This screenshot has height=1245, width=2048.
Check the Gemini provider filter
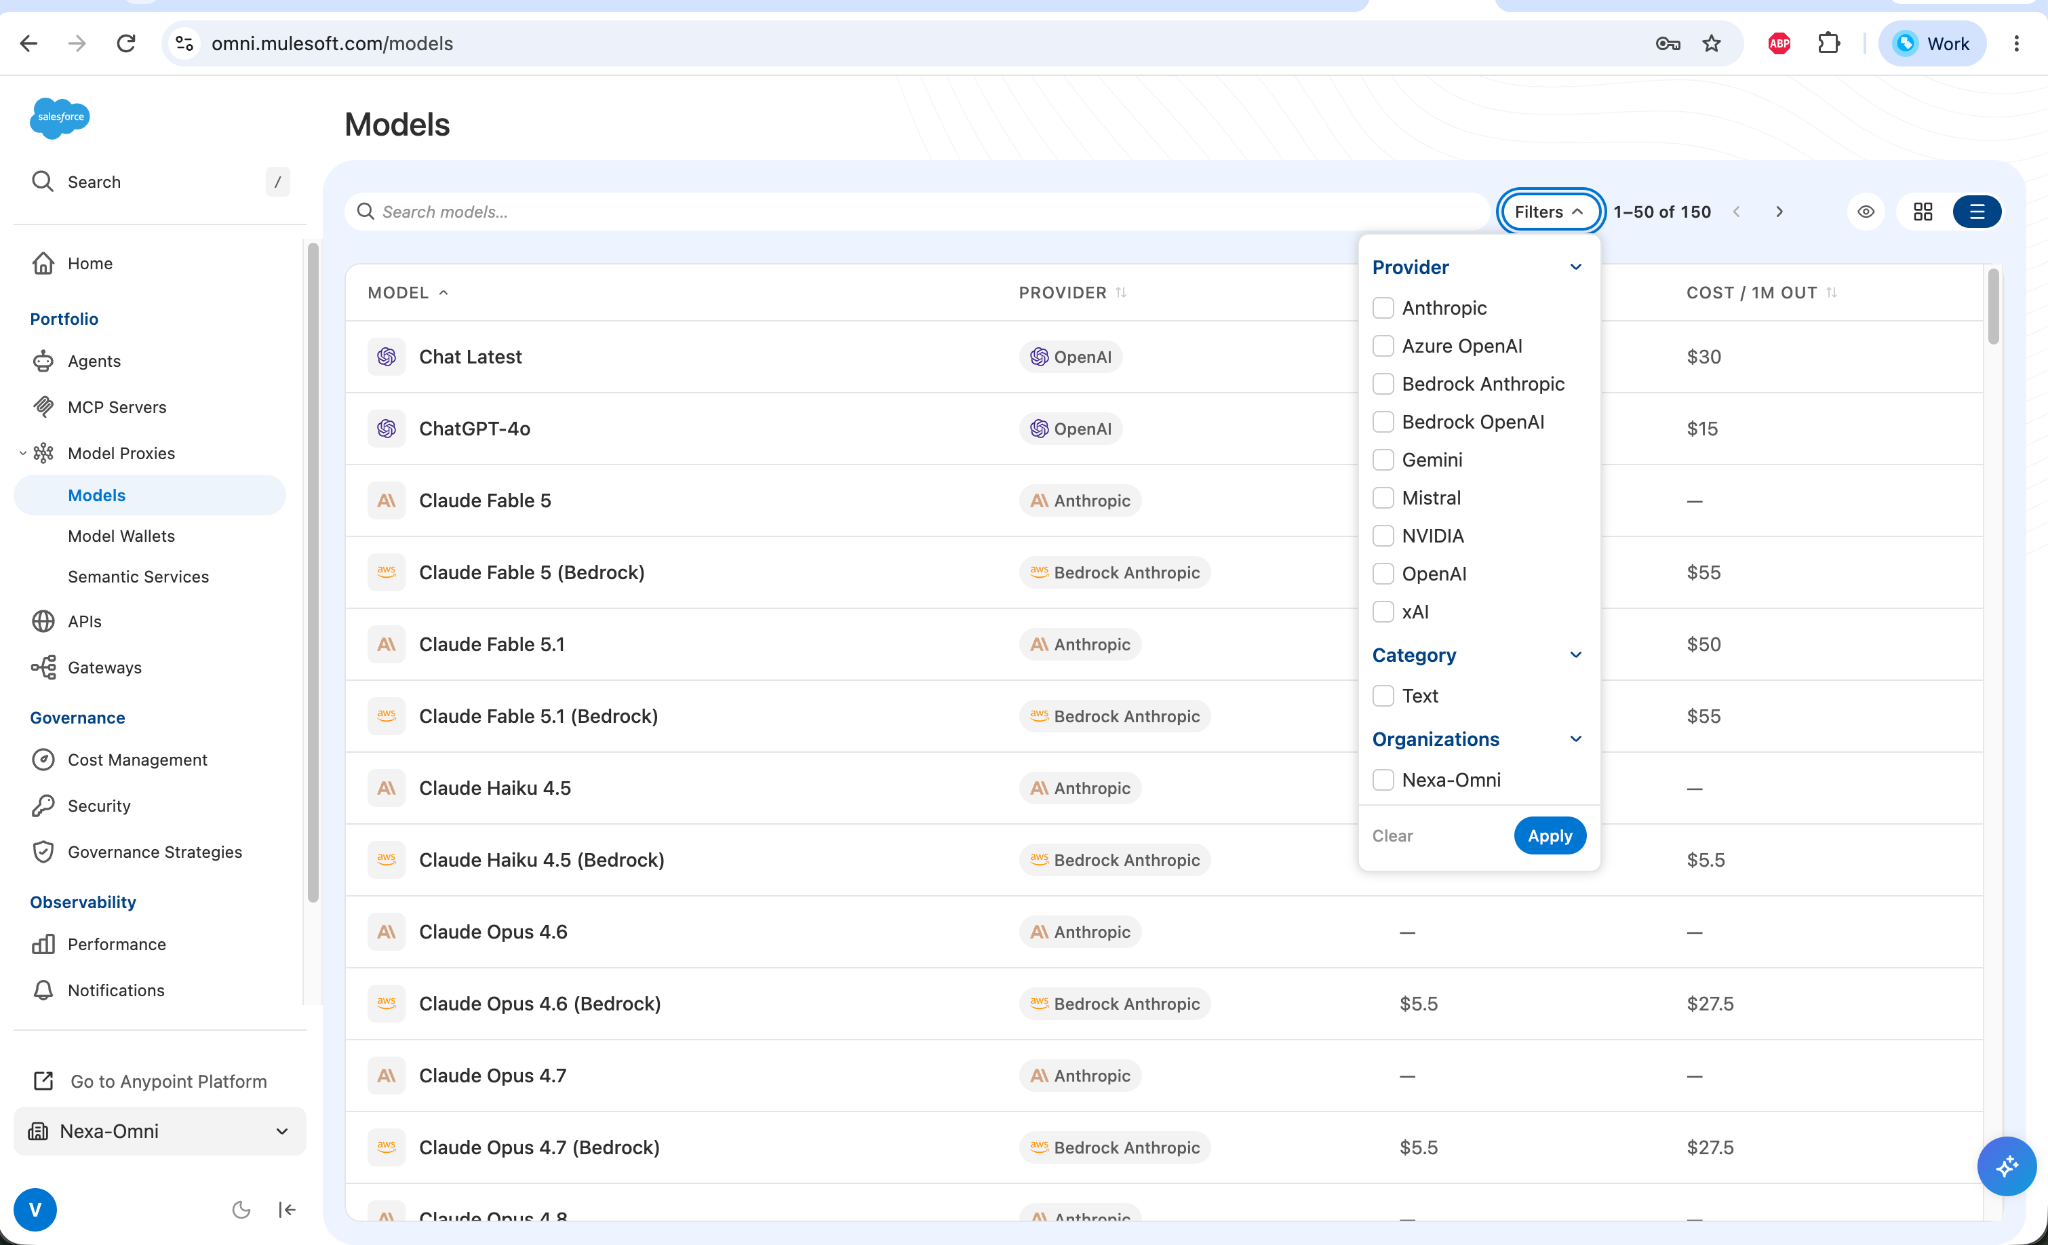coord(1383,460)
